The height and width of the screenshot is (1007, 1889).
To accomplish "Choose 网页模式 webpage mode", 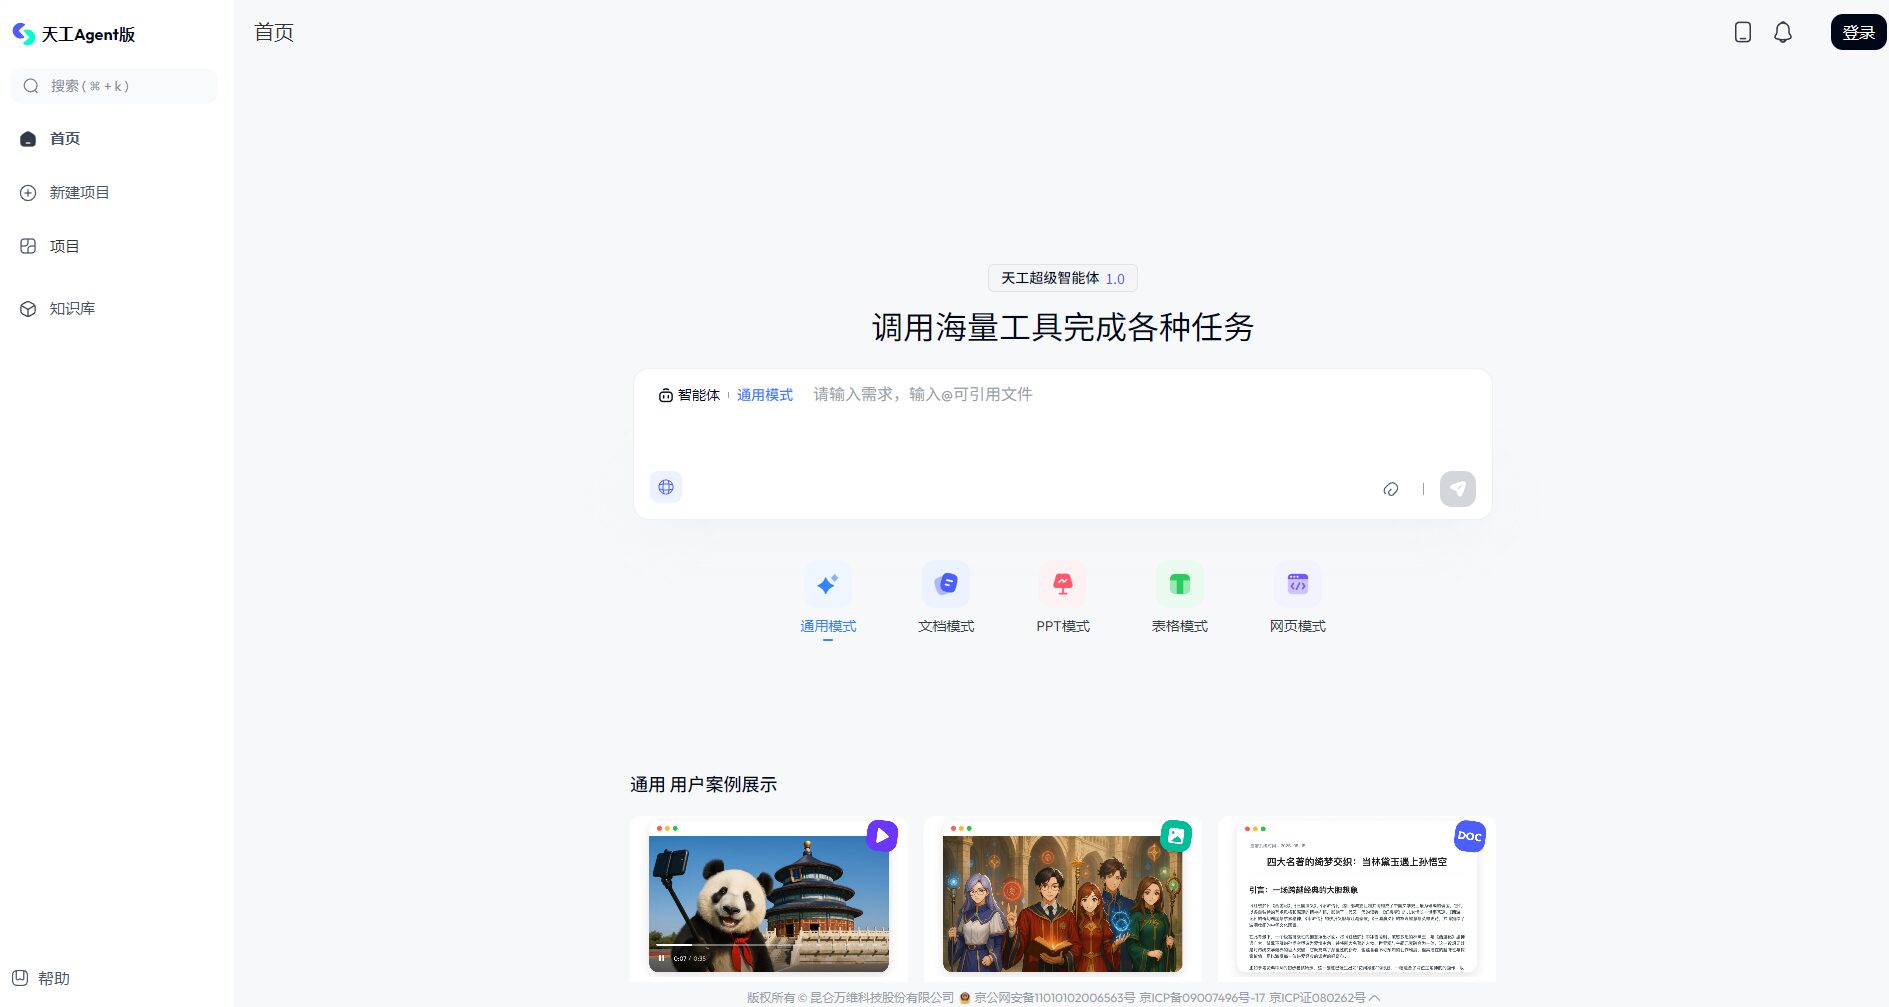I will click(1297, 585).
